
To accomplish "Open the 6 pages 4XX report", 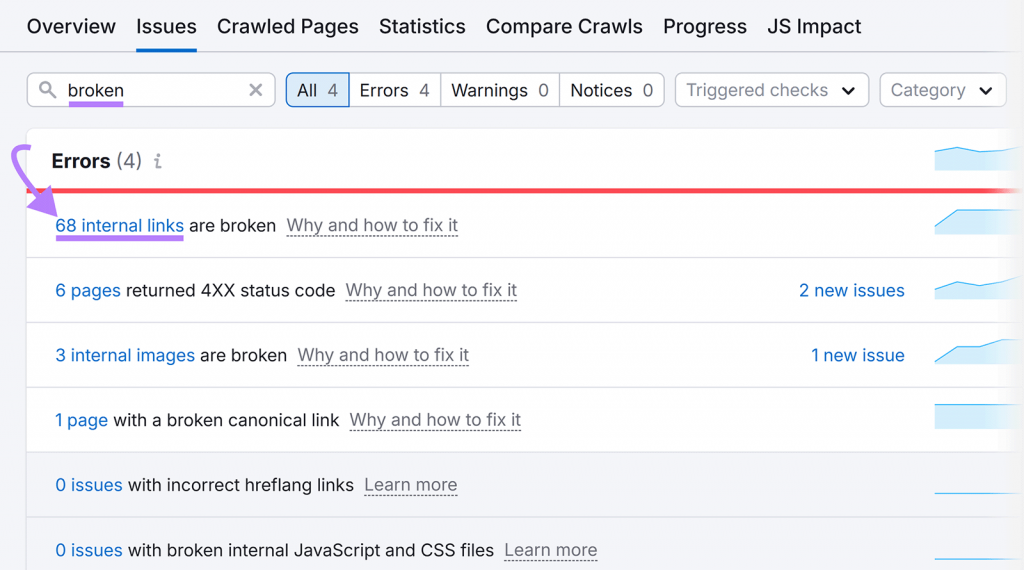I will point(88,291).
